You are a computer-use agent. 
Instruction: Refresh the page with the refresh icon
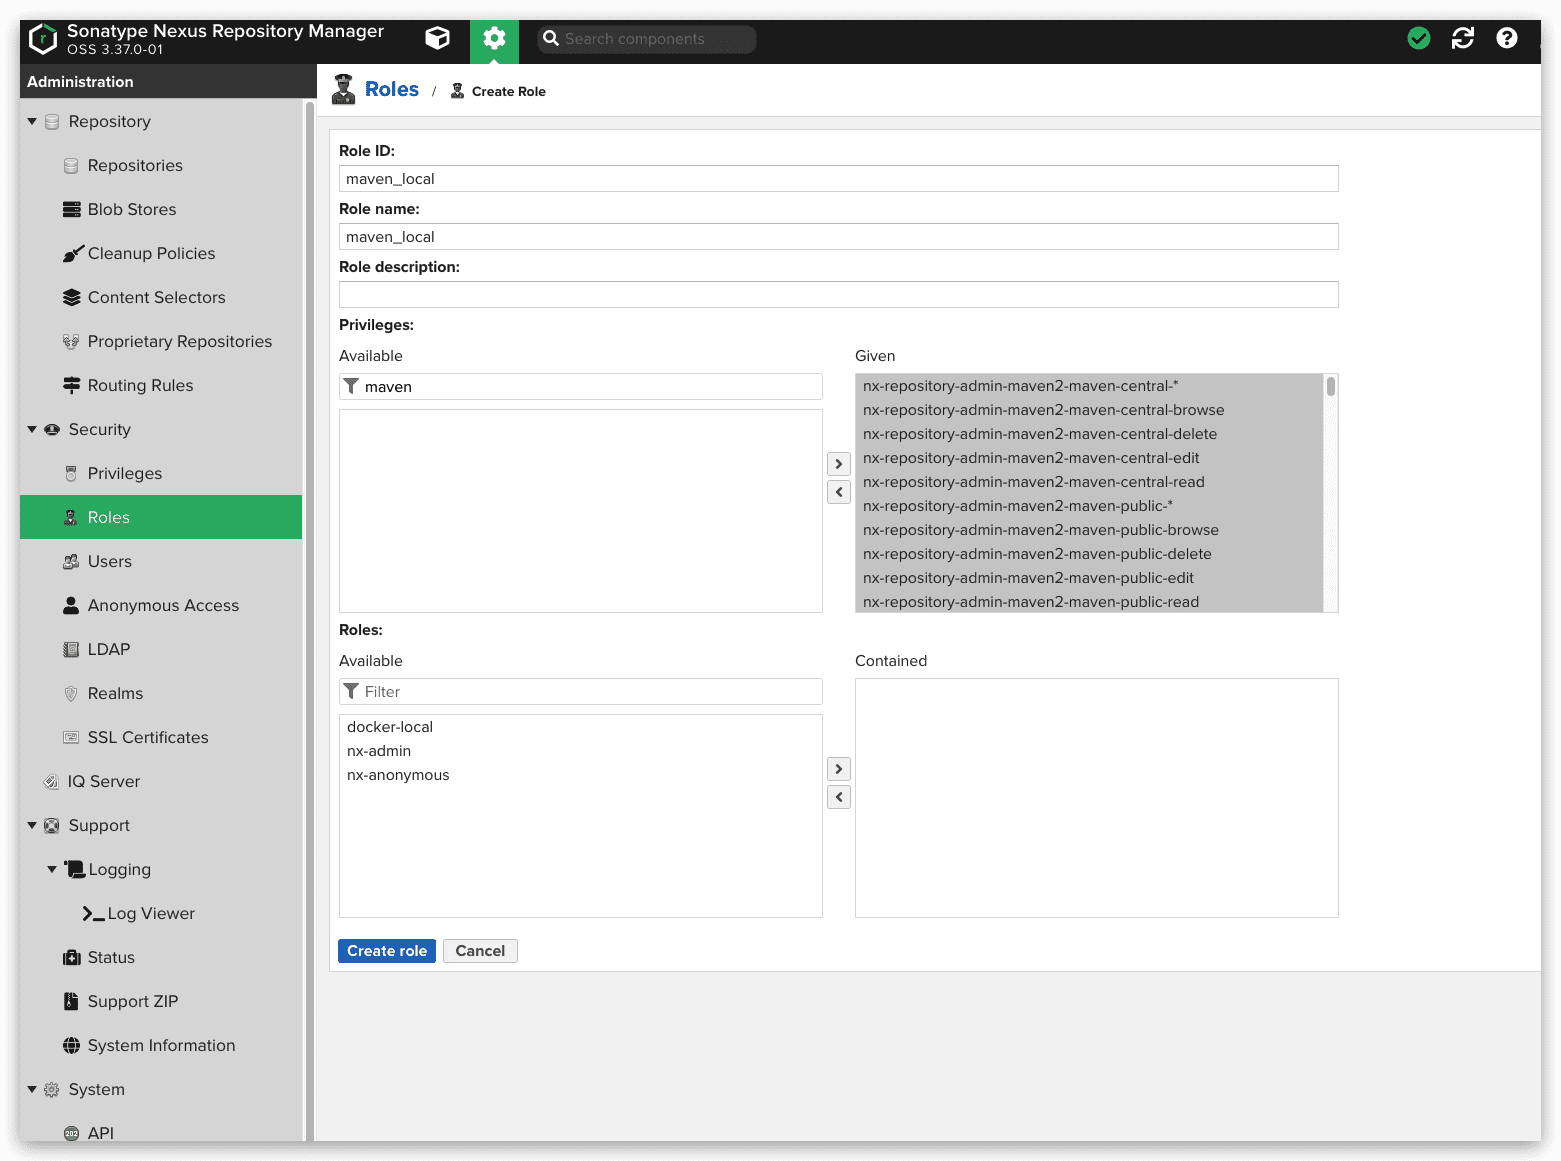coord(1462,38)
